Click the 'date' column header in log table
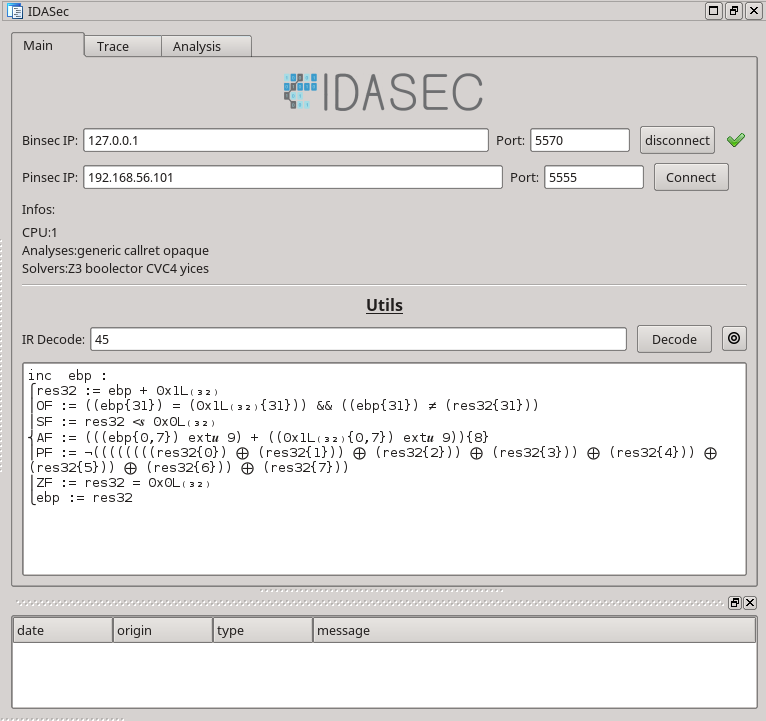Screen dimensions: 766x721 click(x=63, y=630)
